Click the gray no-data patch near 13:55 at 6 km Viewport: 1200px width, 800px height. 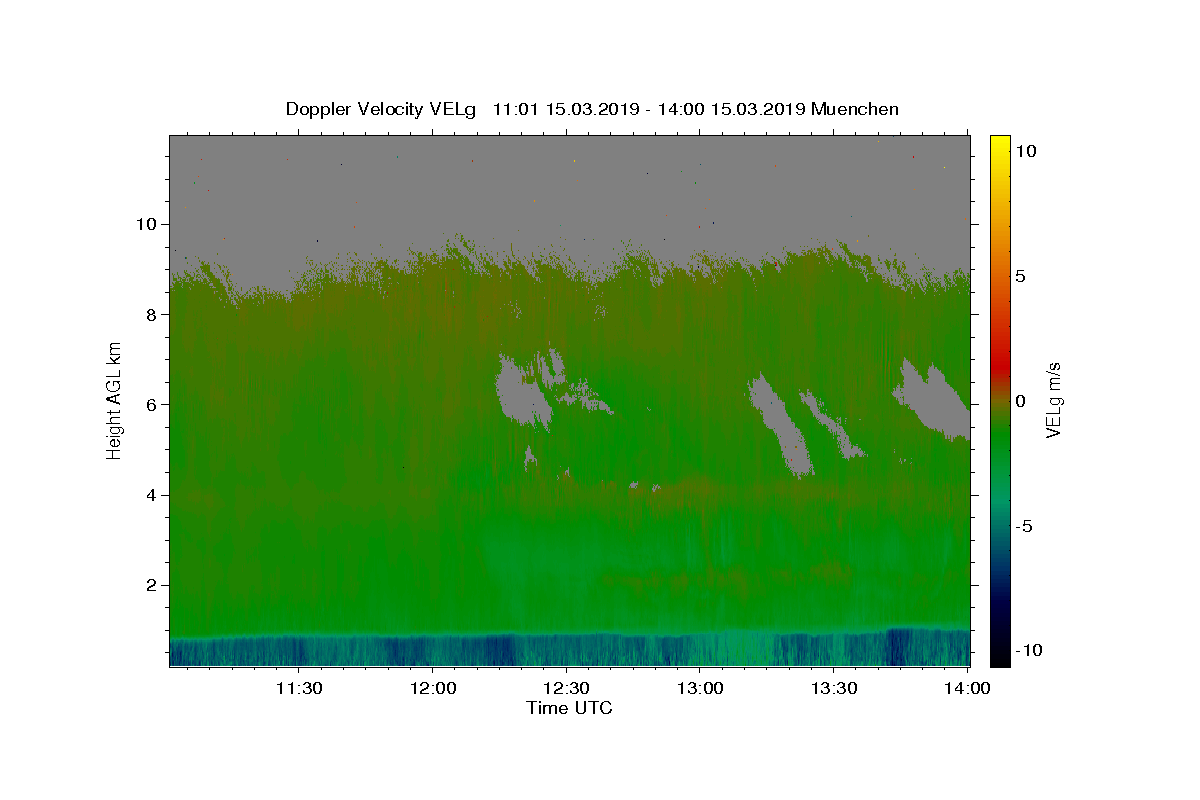(933, 398)
